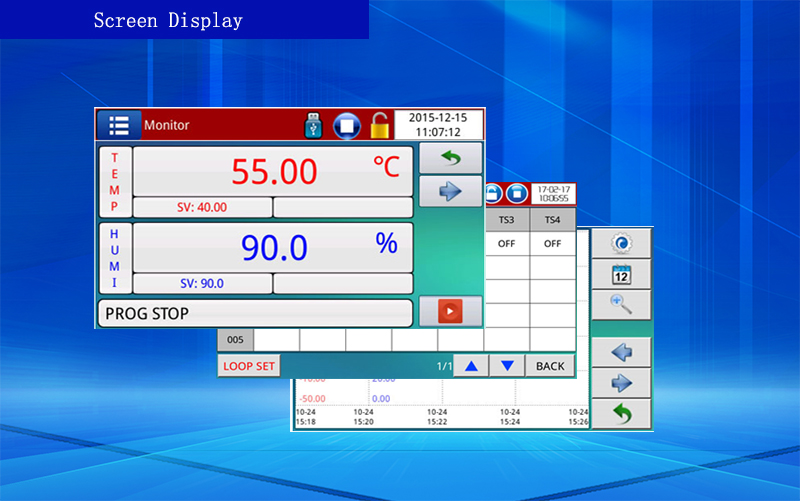Click the PROG STOP status bar

tap(255, 313)
